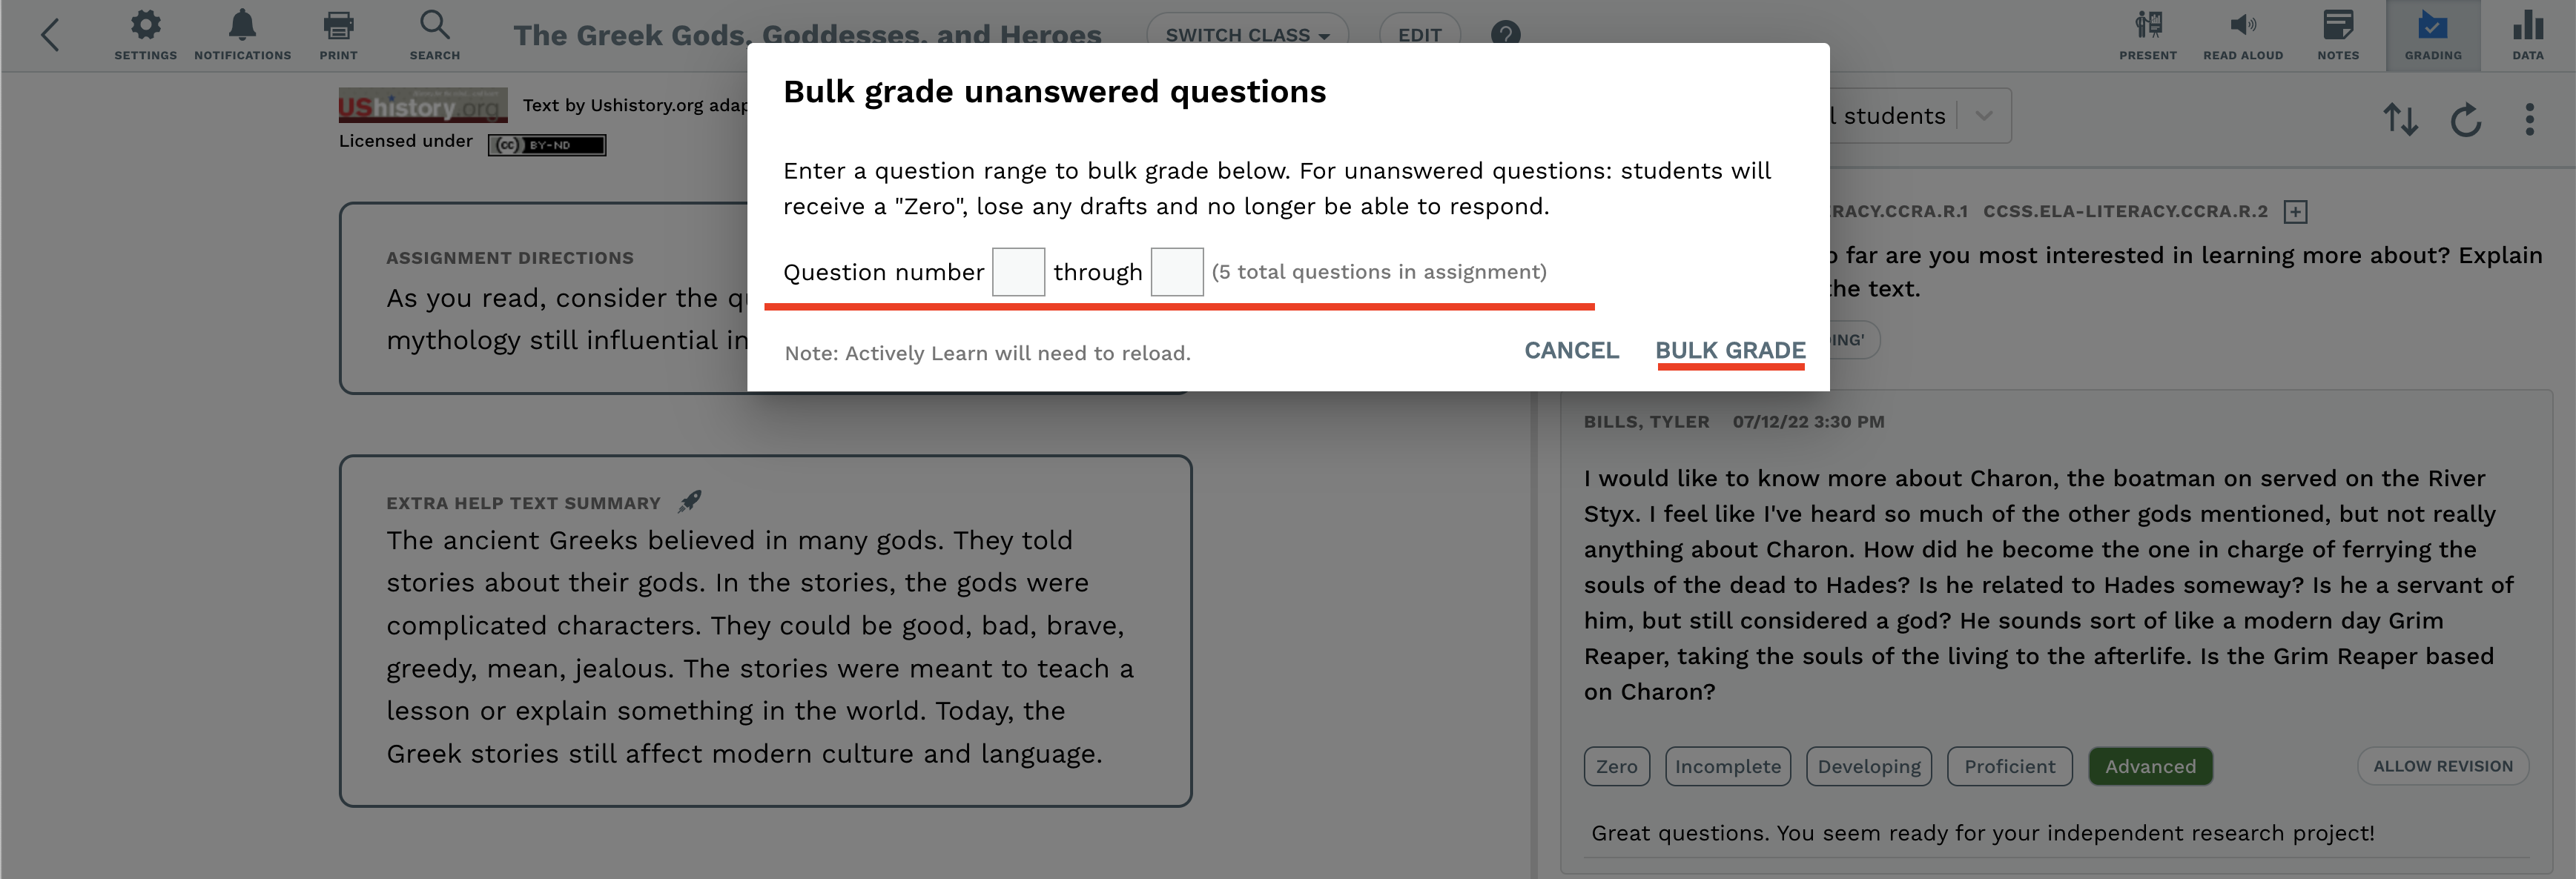Click the Print icon
Image resolution: width=2576 pixels, height=879 pixels.
(338, 35)
